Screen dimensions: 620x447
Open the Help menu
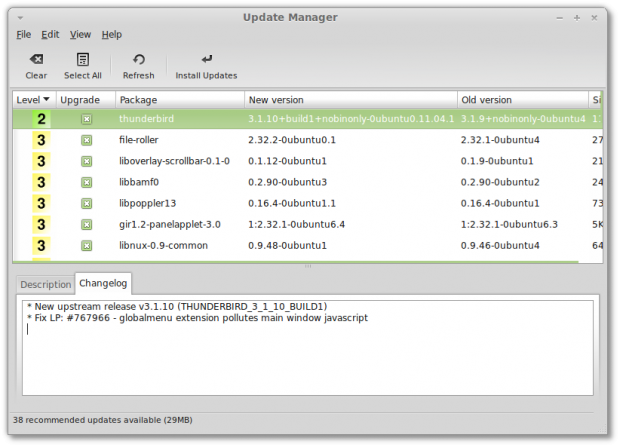point(112,35)
